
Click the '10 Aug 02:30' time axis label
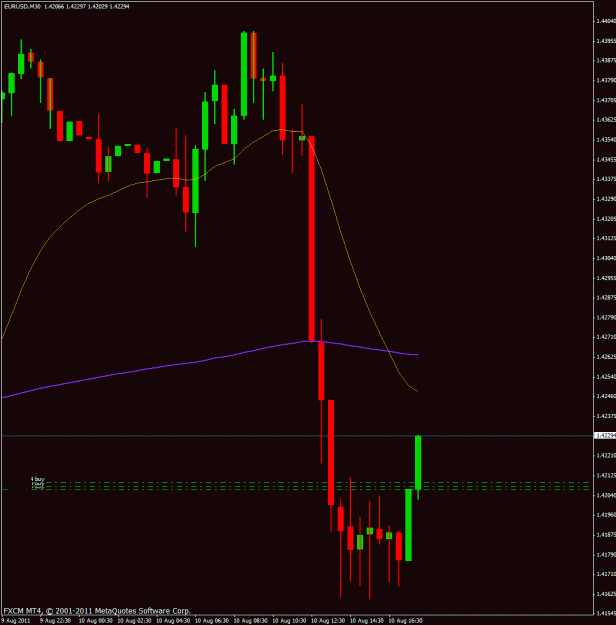click(134, 621)
